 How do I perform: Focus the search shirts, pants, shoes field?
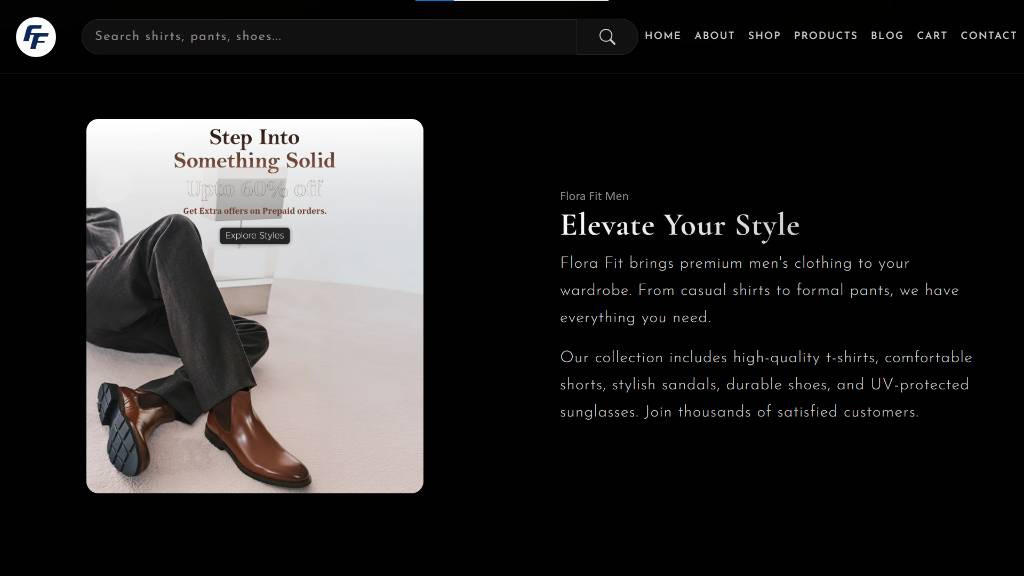pos(329,37)
